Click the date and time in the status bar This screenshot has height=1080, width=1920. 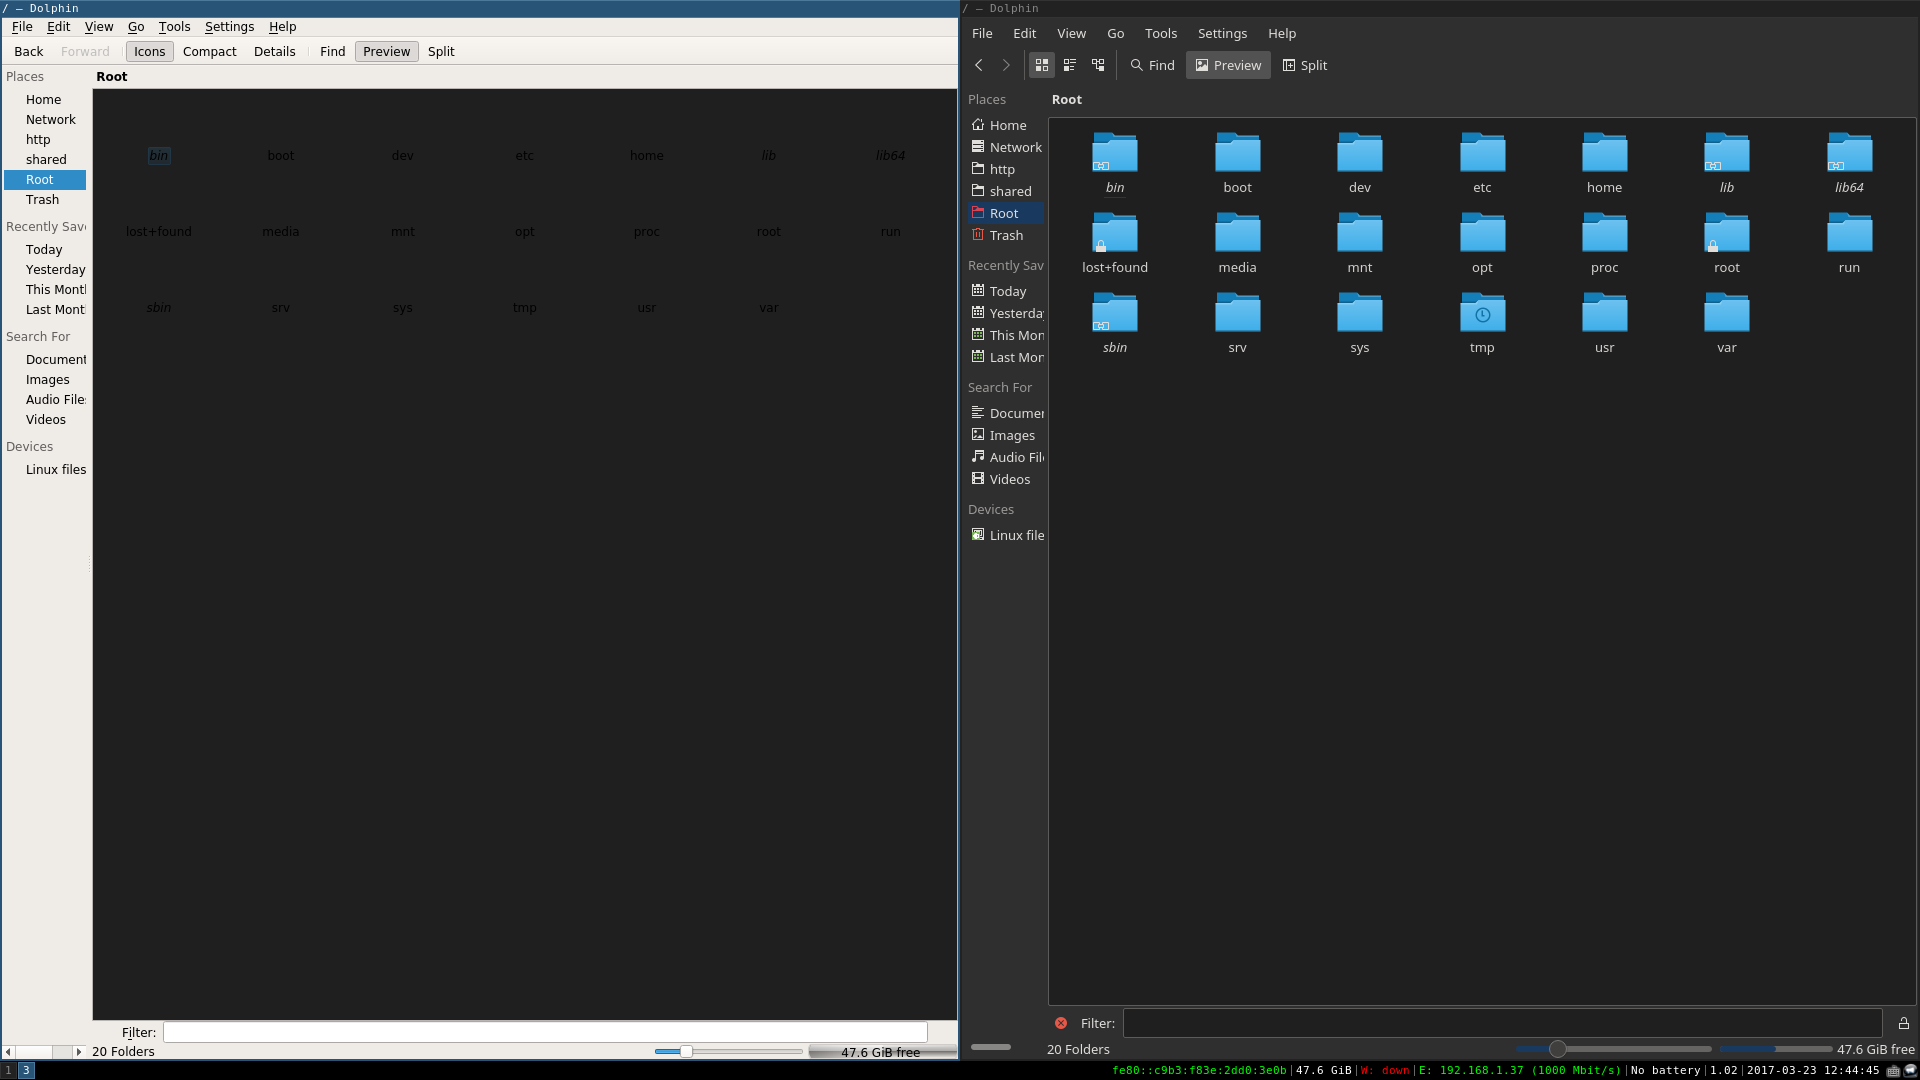pos(1813,1070)
